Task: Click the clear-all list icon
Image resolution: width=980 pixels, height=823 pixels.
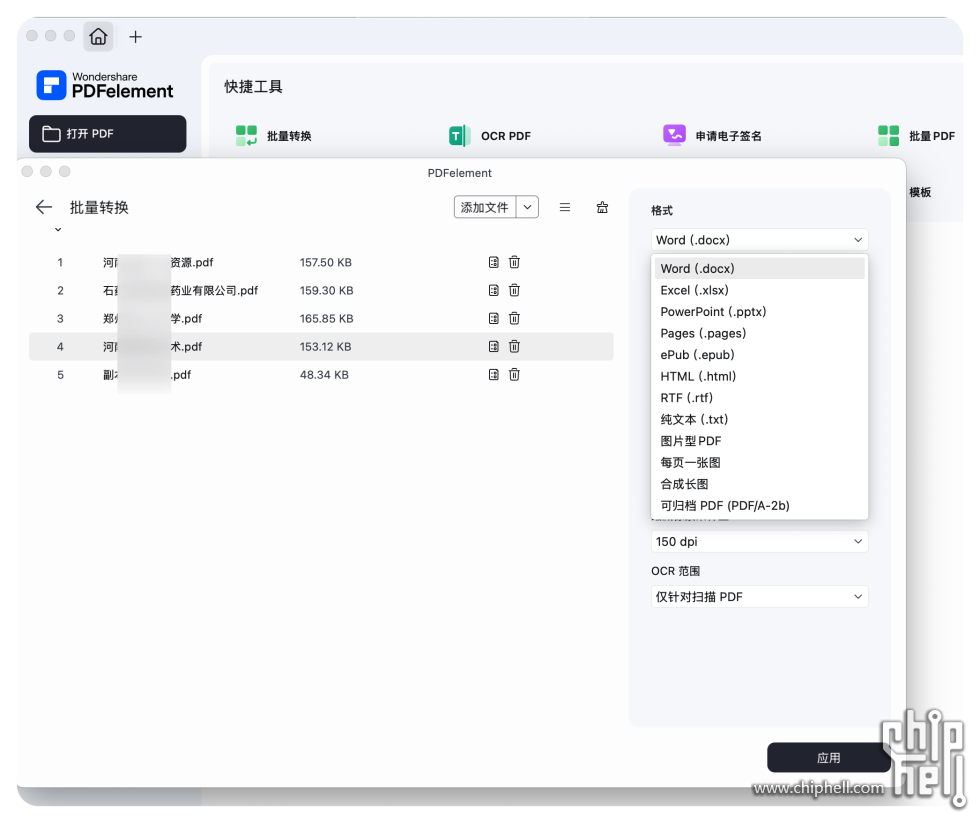Action: tap(602, 207)
